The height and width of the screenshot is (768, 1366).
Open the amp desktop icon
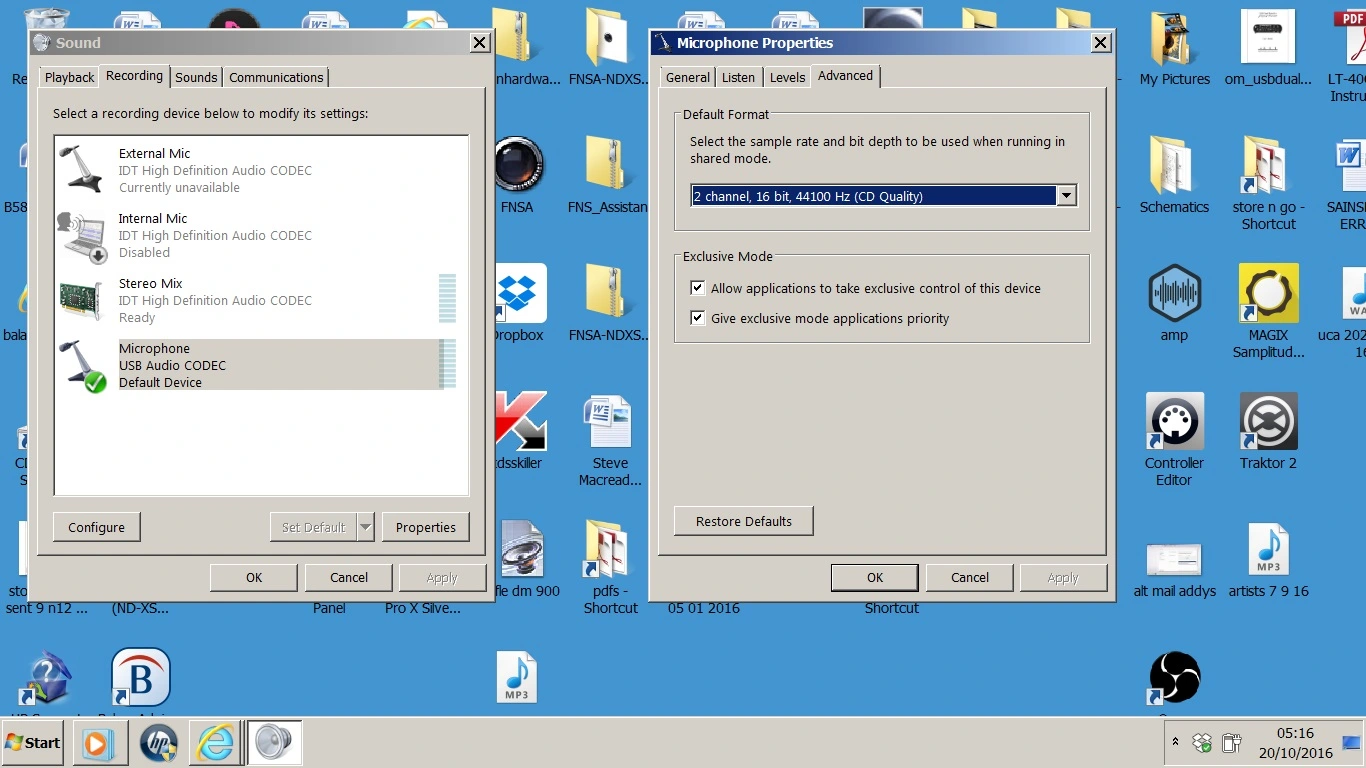1174,294
